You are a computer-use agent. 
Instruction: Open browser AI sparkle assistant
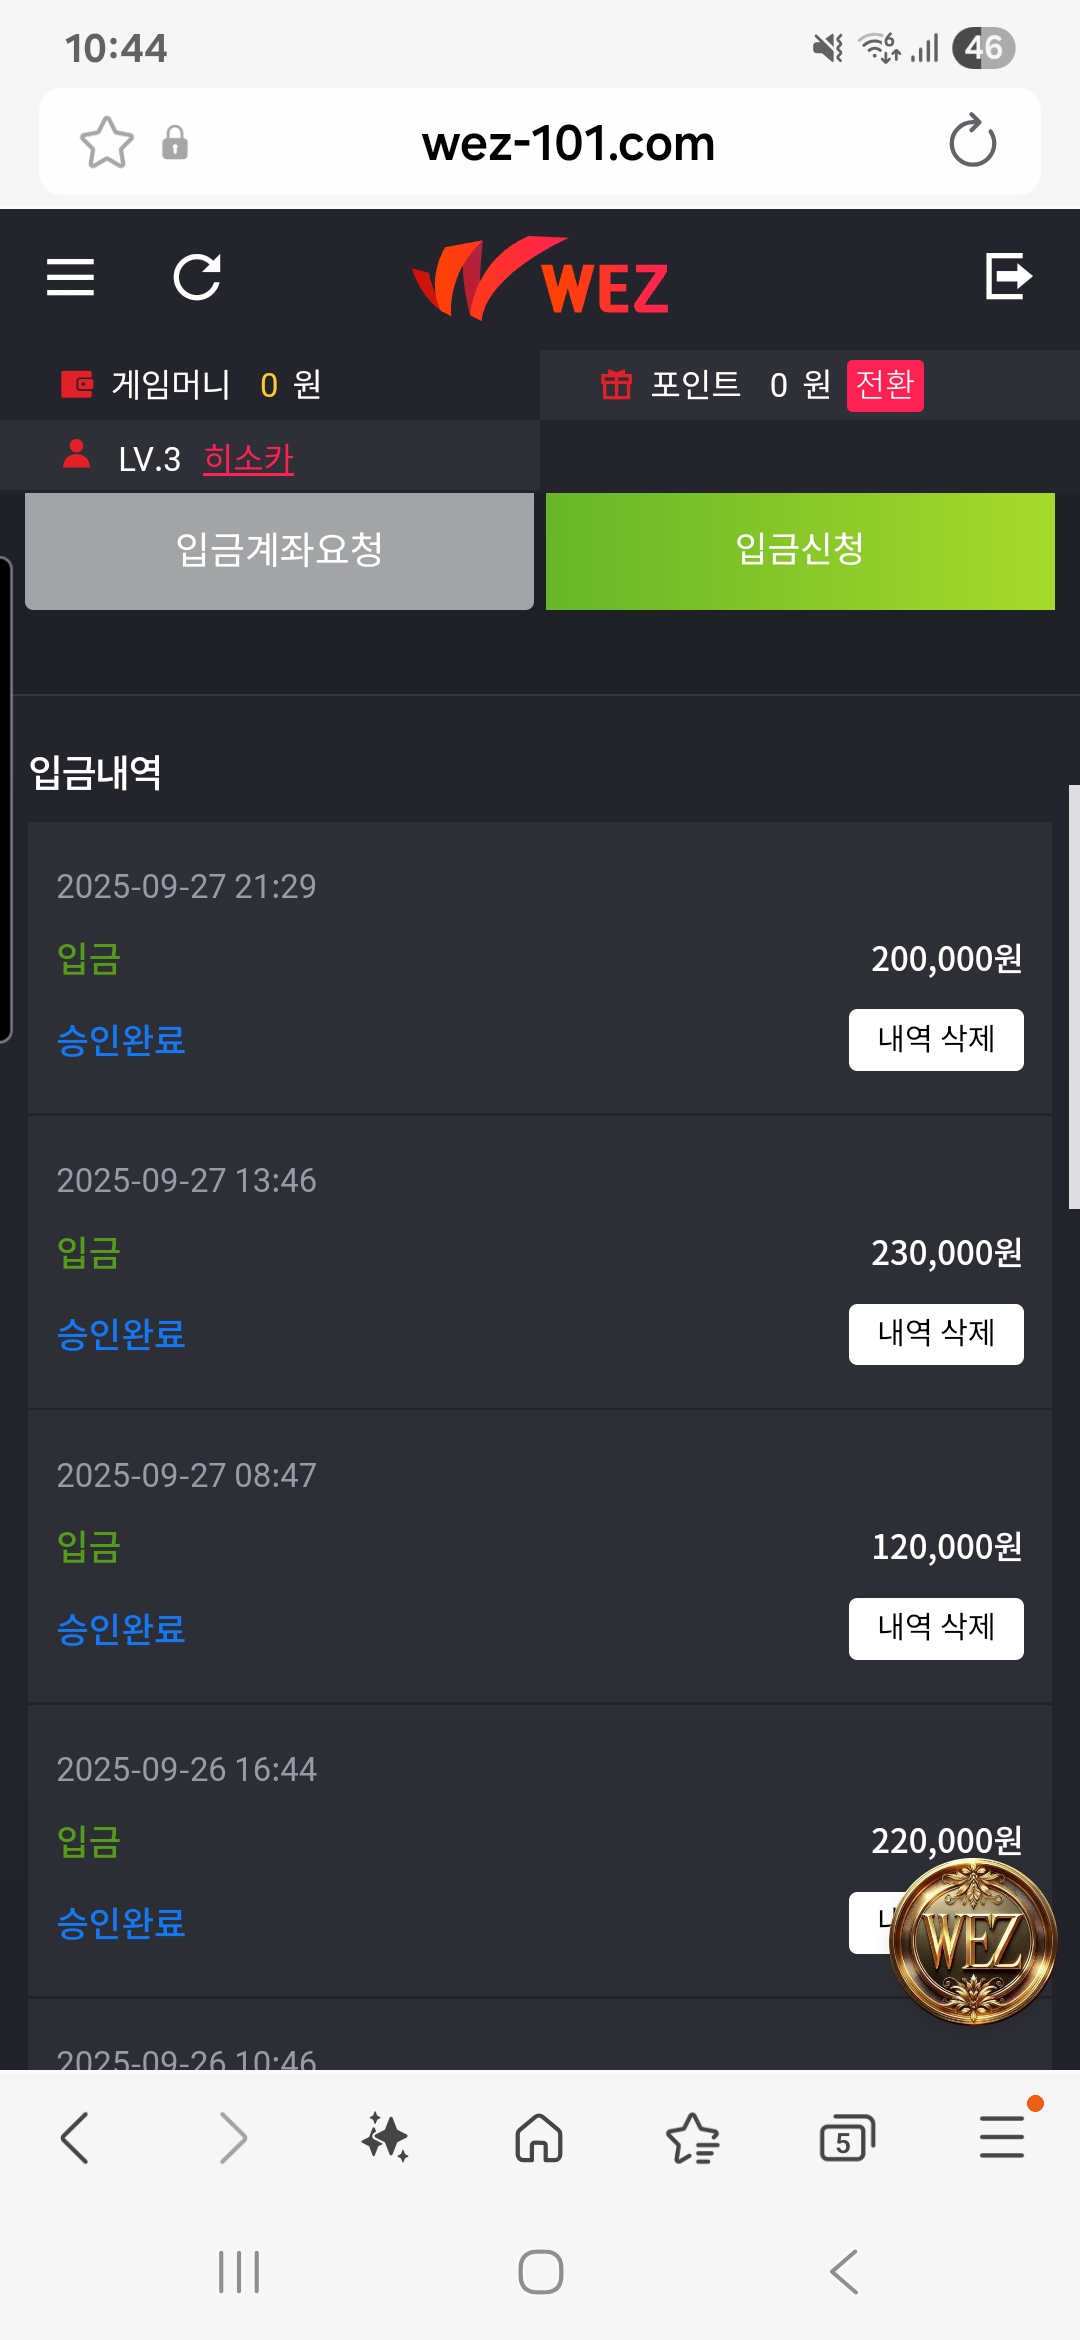tap(385, 2138)
